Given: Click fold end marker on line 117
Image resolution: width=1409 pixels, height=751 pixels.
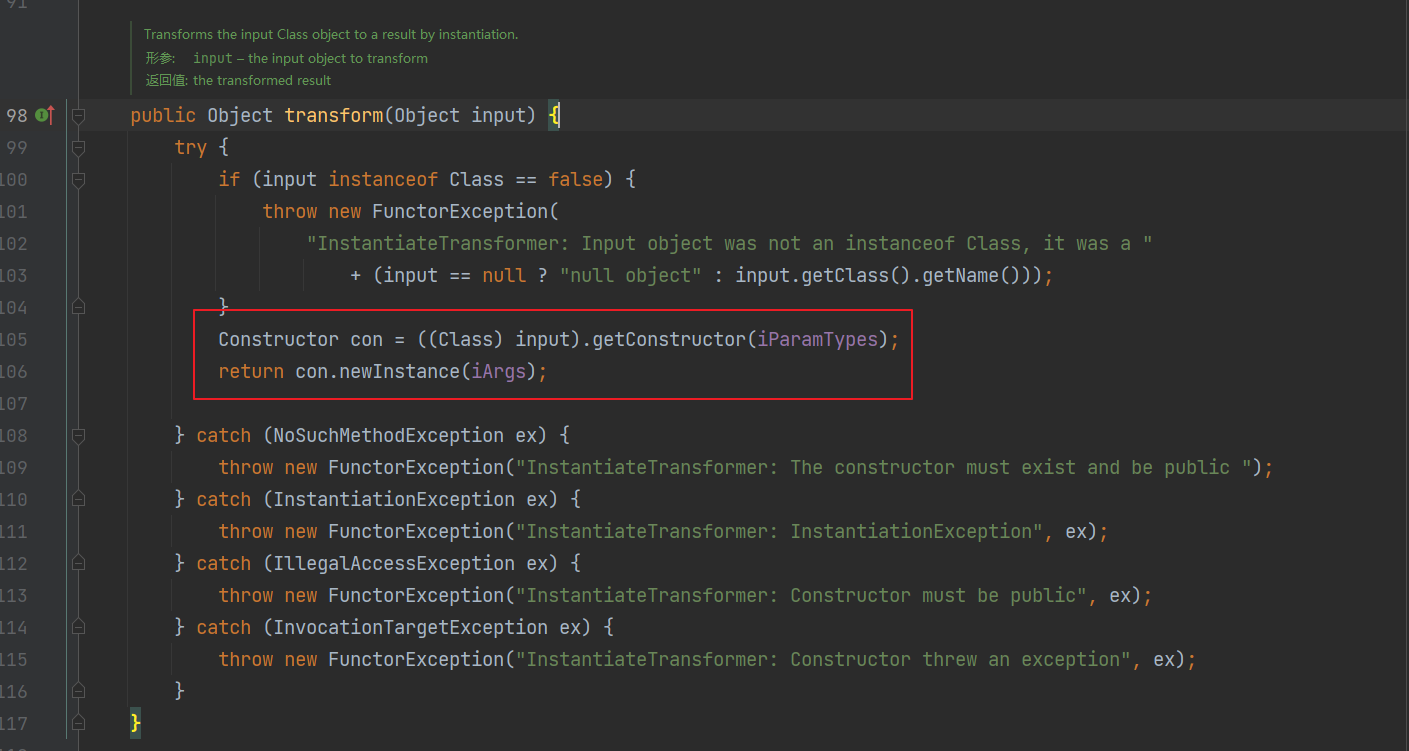Looking at the screenshot, I should [78, 723].
